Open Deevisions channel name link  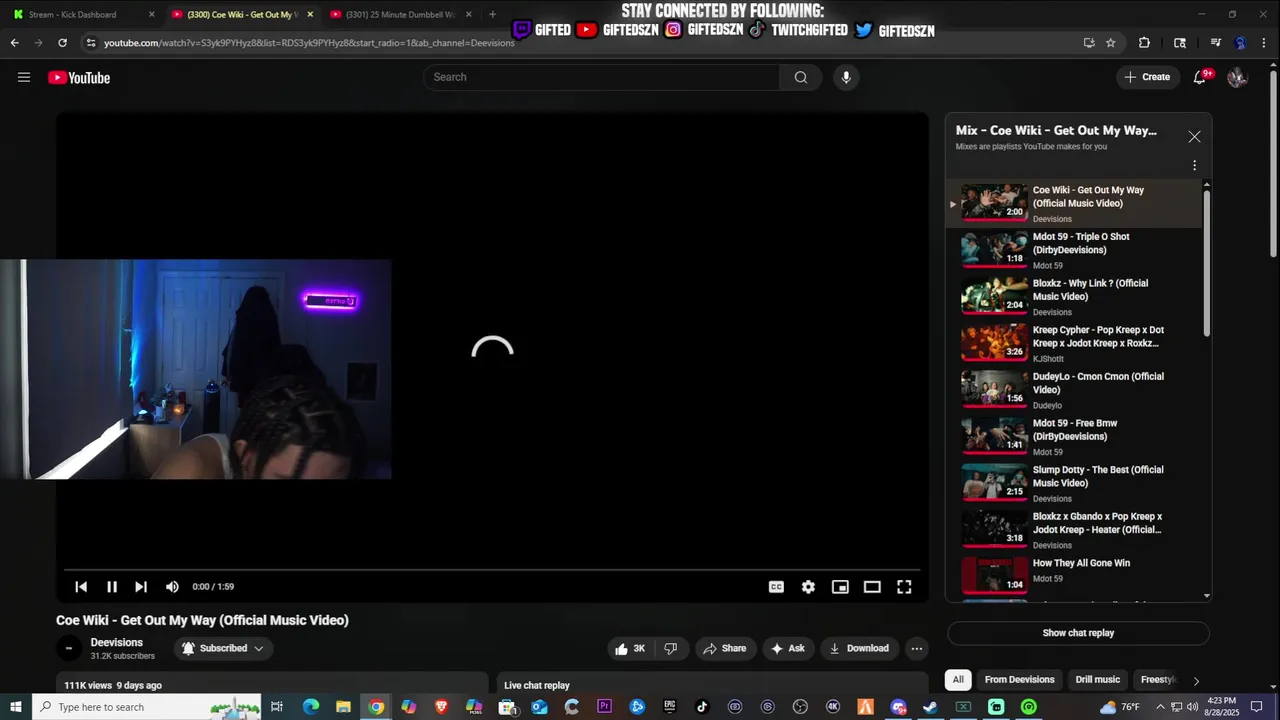[x=117, y=642]
